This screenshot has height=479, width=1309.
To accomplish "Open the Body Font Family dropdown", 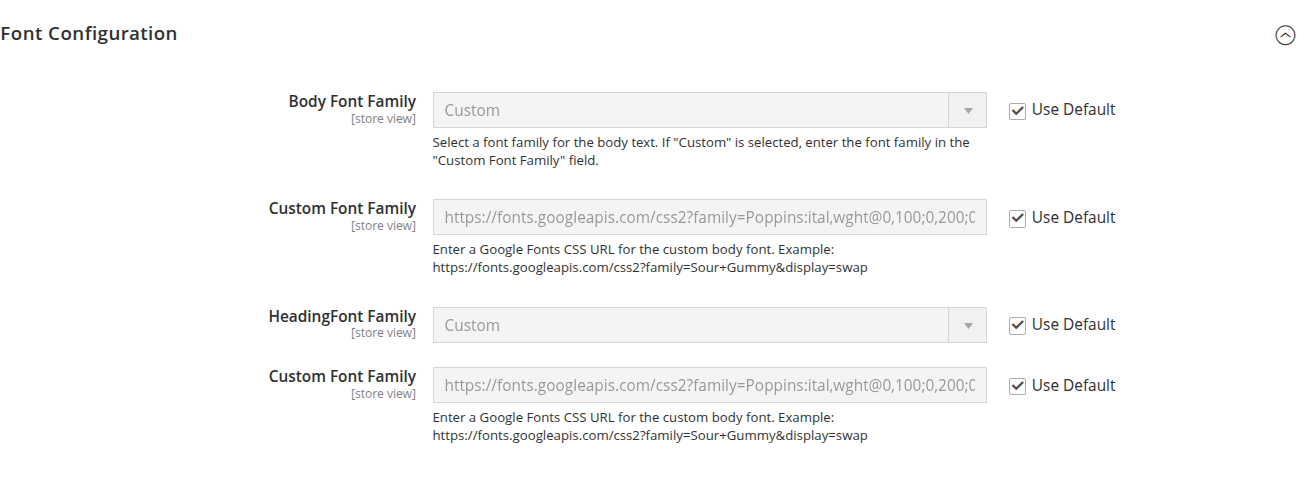I will pos(709,110).
